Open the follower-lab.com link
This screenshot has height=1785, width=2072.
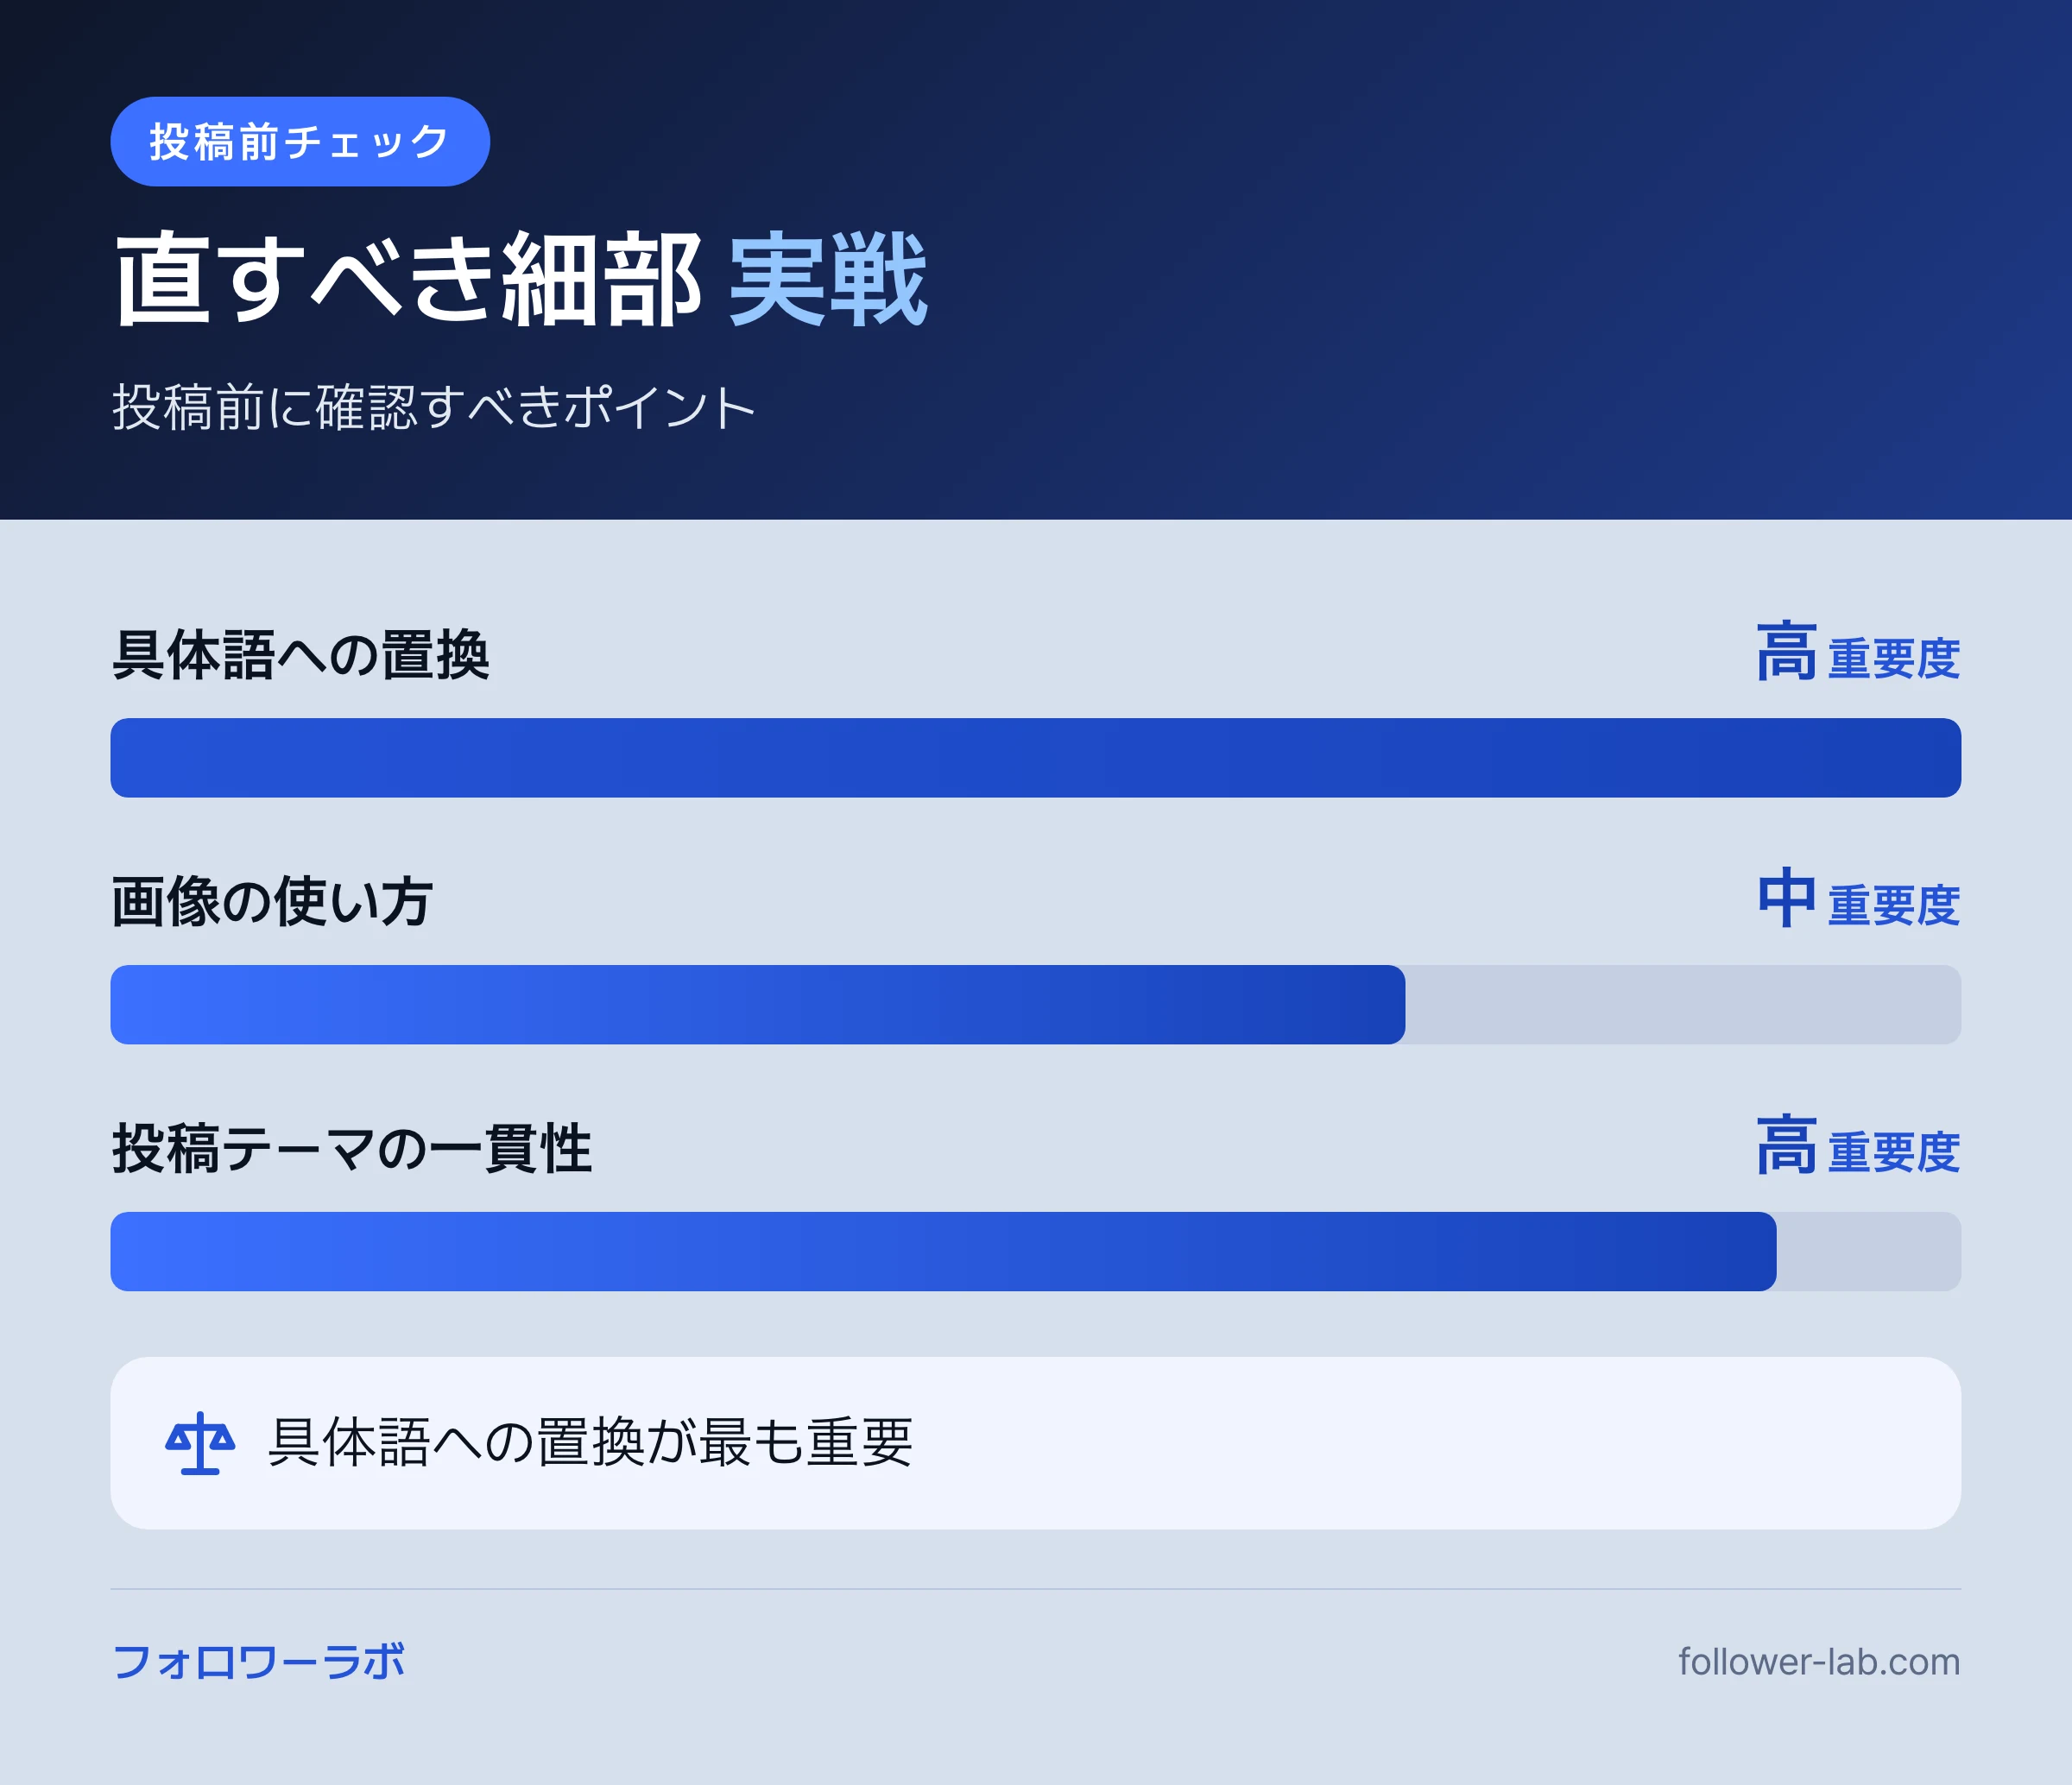tap(1819, 1662)
